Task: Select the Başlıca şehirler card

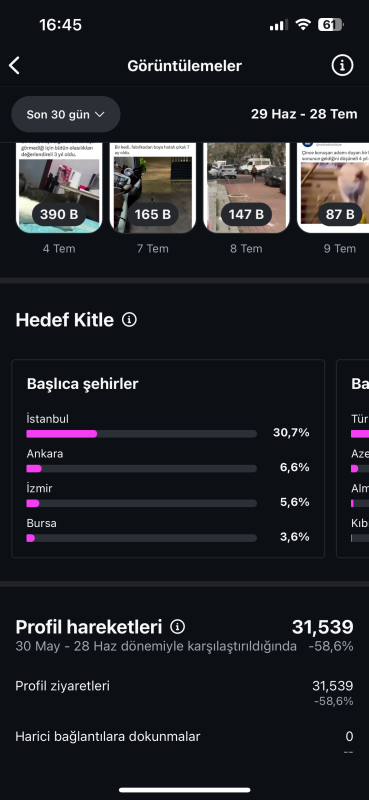Action: point(168,459)
